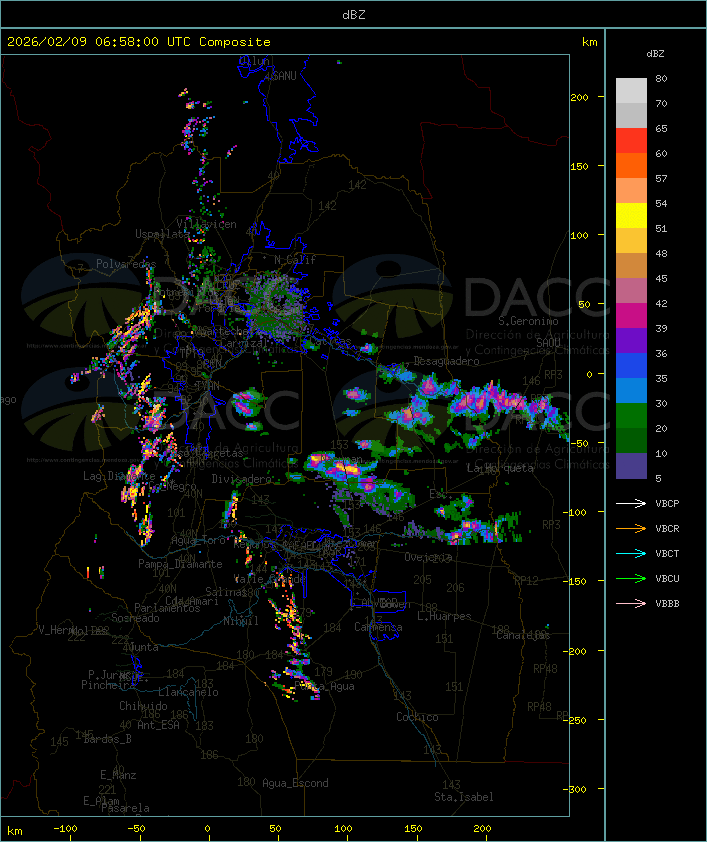Select the VBCU legend label
Viewport: 707px width, 842px height.
click(667, 578)
